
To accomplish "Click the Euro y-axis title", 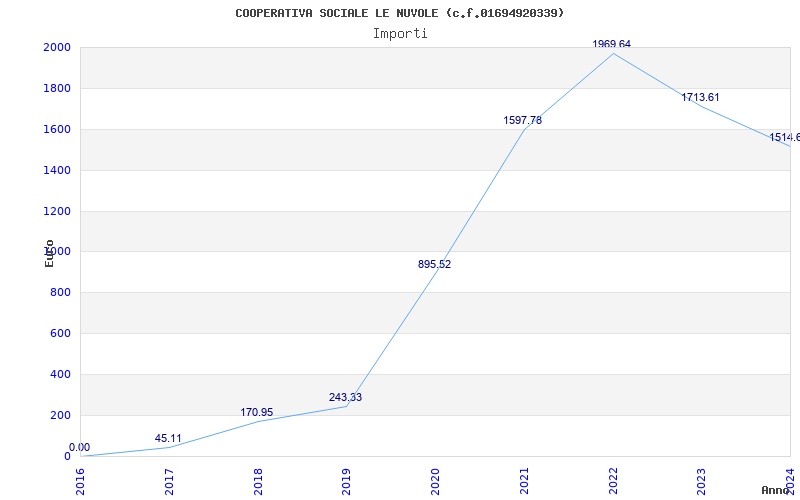I will coord(49,253).
